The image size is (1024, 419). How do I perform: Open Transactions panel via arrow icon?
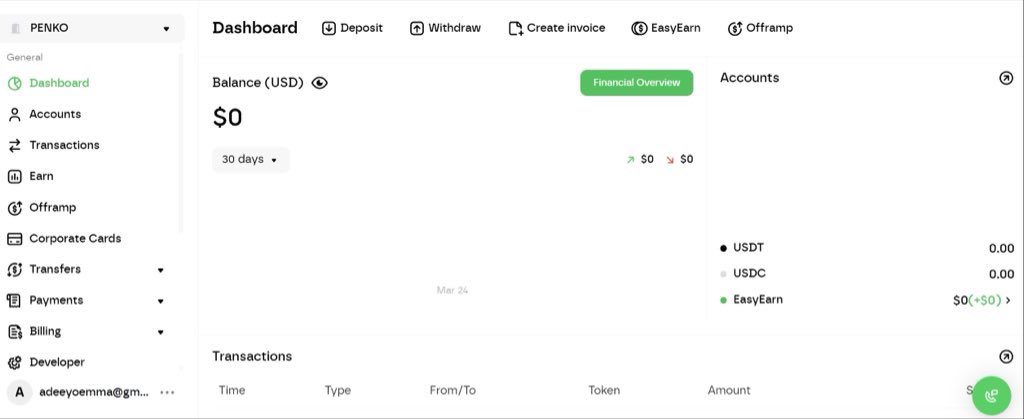[x=1006, y=356]
